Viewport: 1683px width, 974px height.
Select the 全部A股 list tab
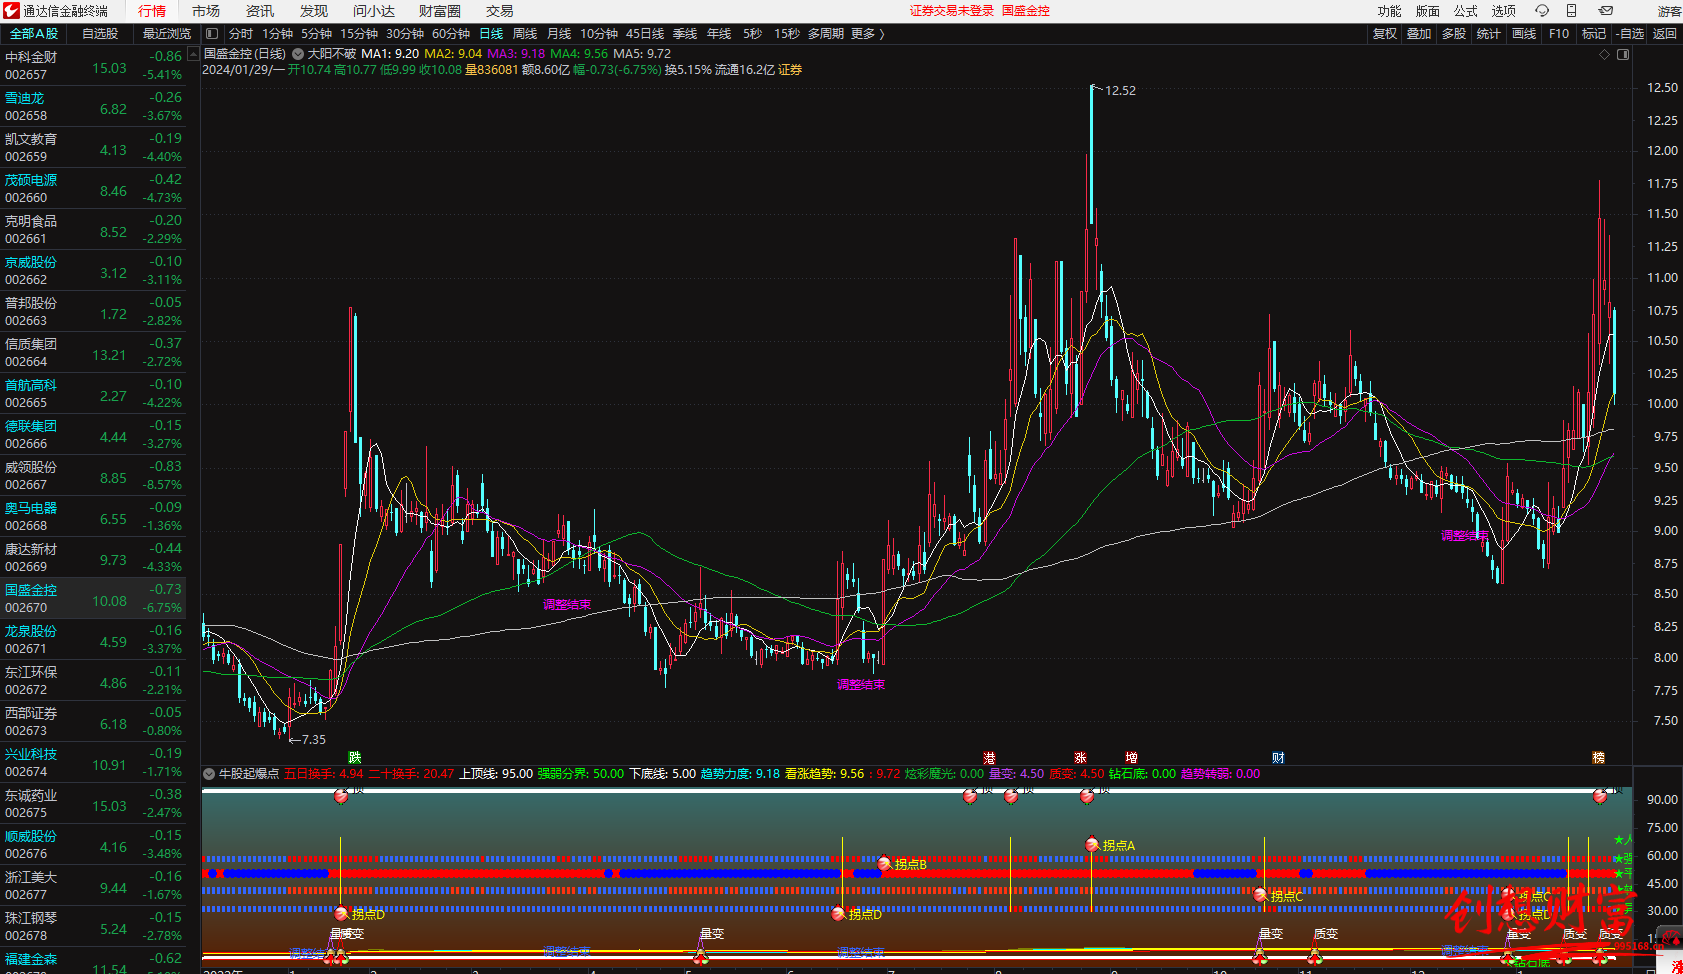click(x=34, y=34)
